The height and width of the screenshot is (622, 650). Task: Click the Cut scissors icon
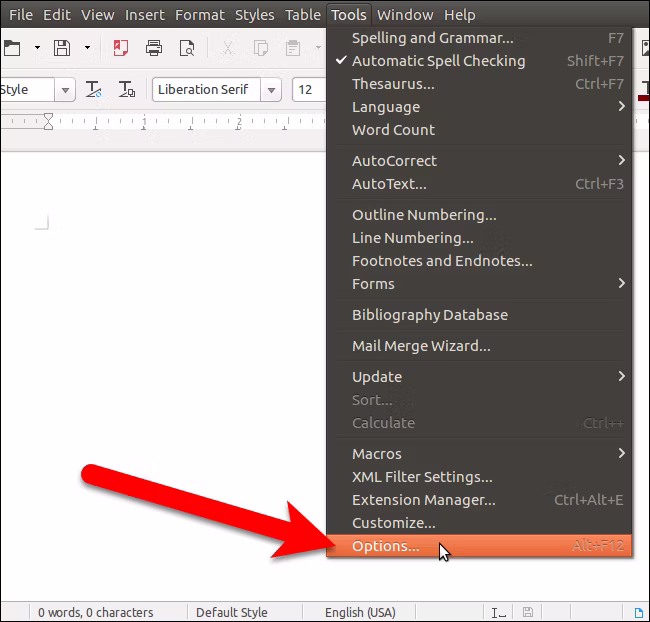click(228, 48)
